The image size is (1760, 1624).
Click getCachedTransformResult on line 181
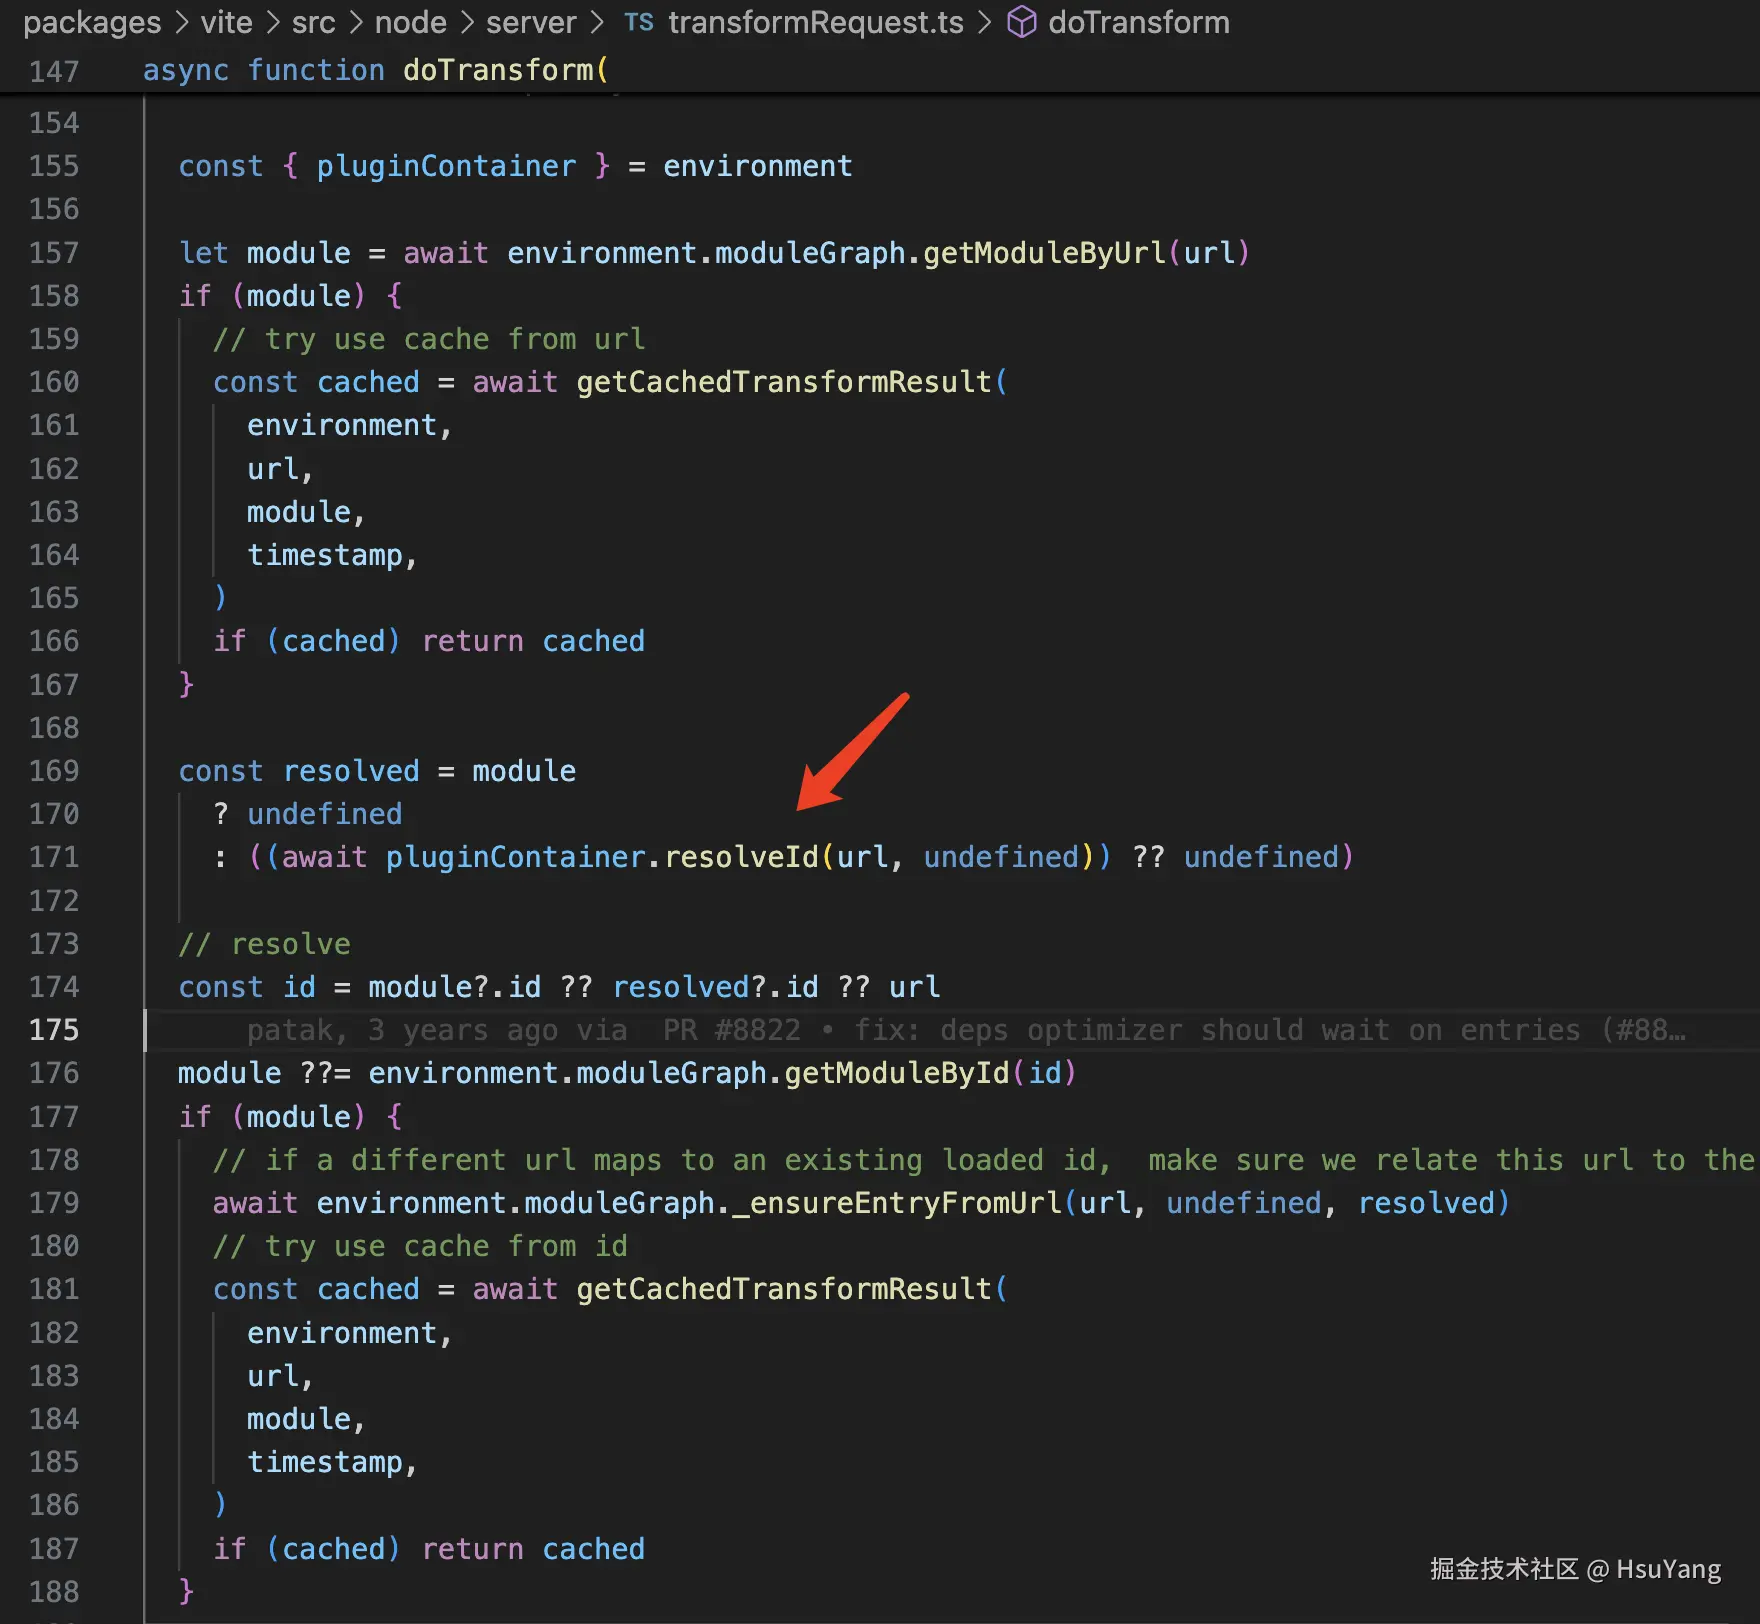pos(784,1289)
